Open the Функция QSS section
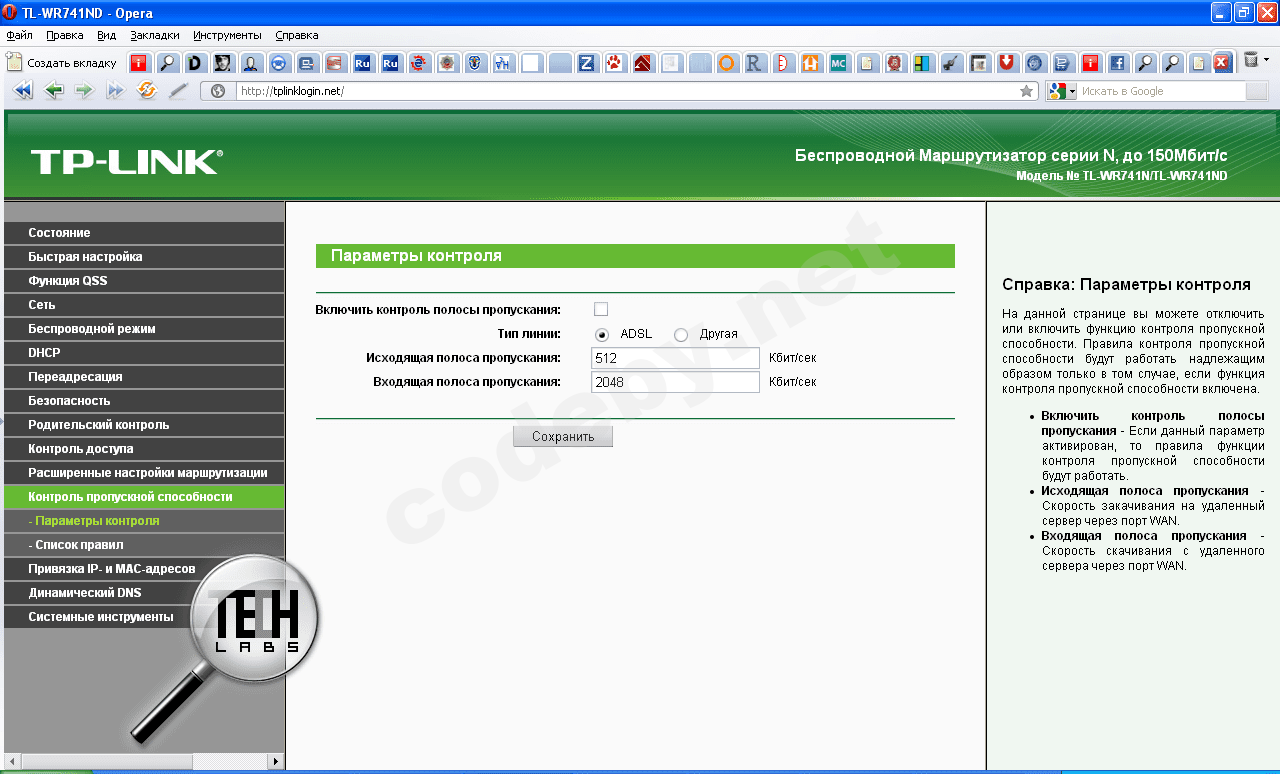 [144, 281]
